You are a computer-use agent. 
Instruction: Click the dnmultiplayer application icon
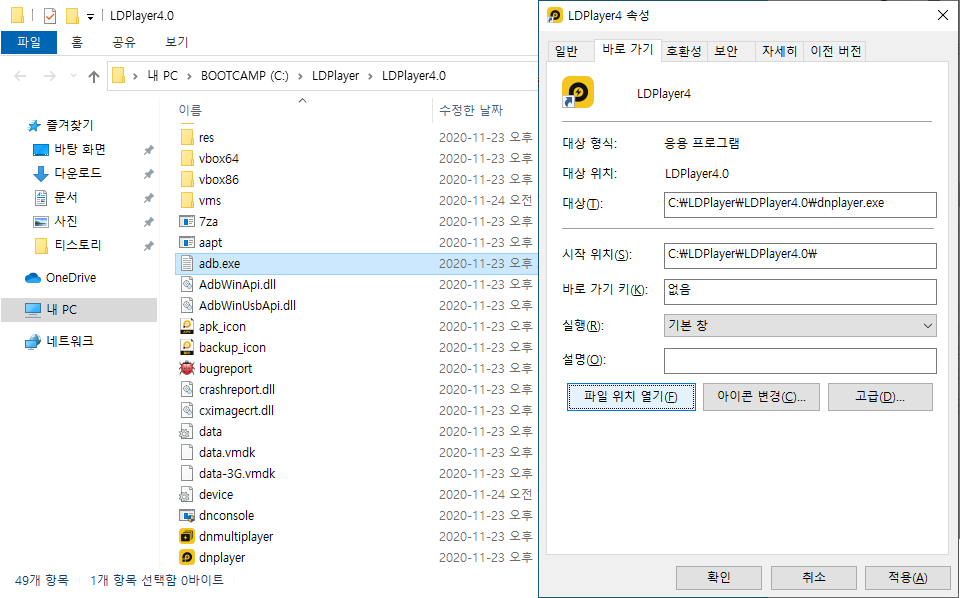(187, 536)
